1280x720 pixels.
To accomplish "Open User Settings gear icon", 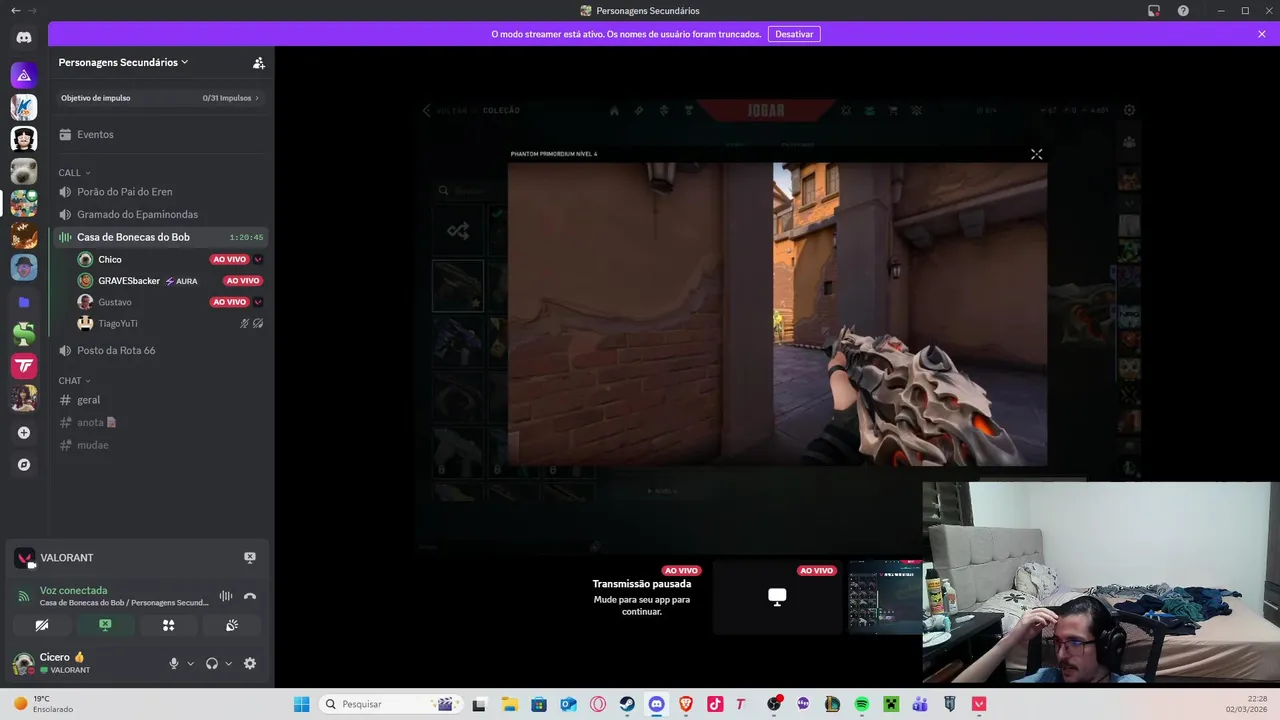I will [x=250, y=663].
